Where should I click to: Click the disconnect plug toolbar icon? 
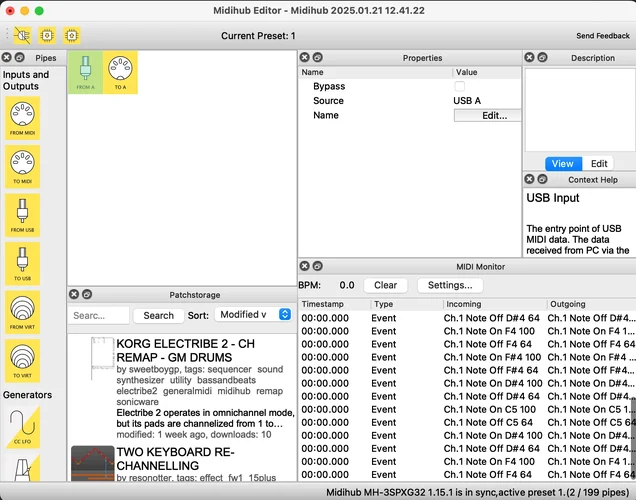(22, 35)
